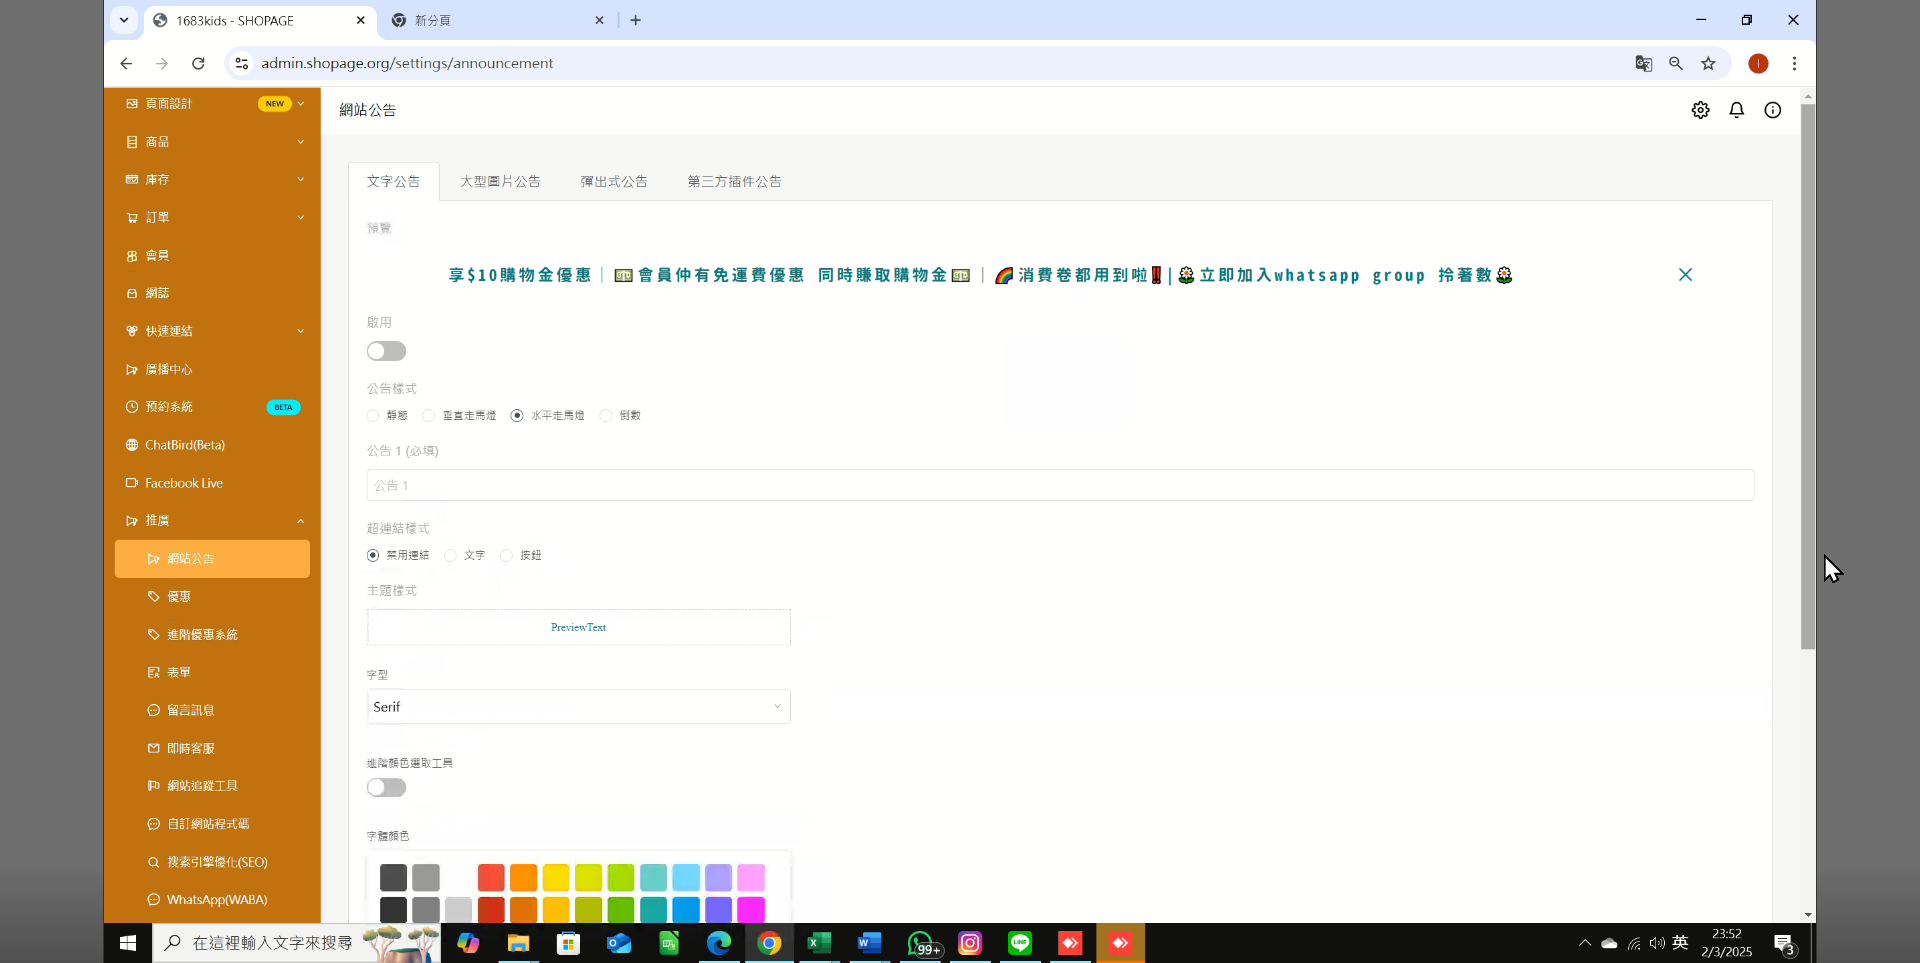Click the zoom magnifier icon in address bar

tap(1676, 63)
